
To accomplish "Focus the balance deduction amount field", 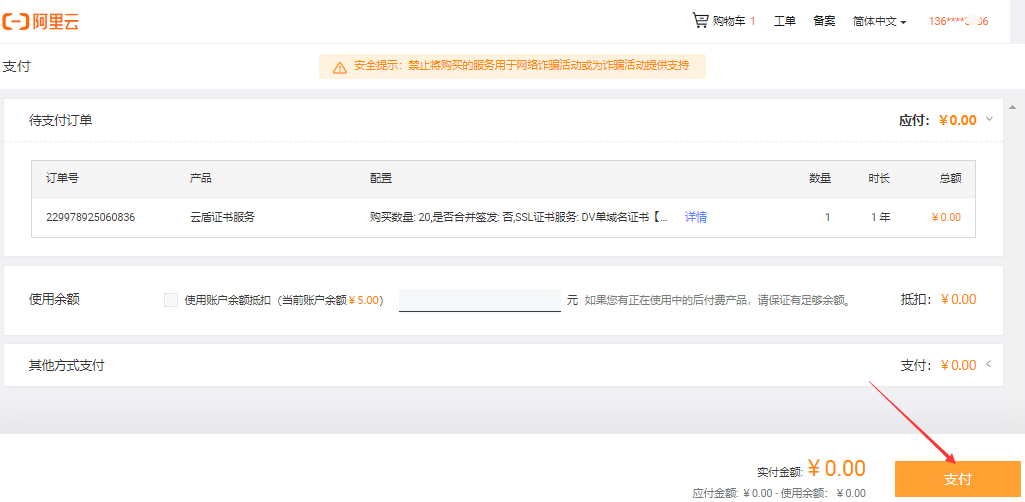I will tap(480, 300).
